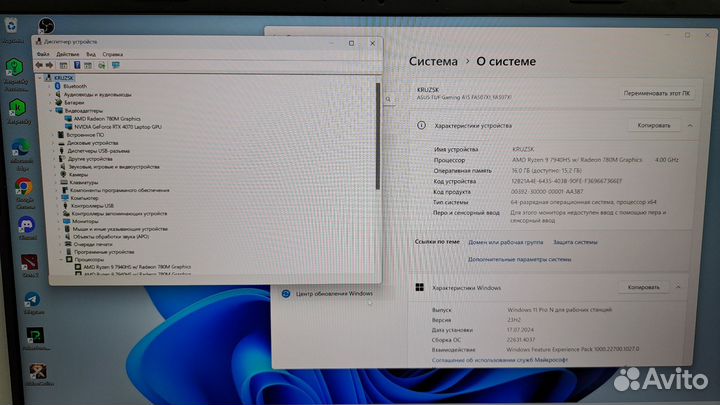Screen dimensions: 720x405
Task: Open the Файл menu
Action: 43,54
